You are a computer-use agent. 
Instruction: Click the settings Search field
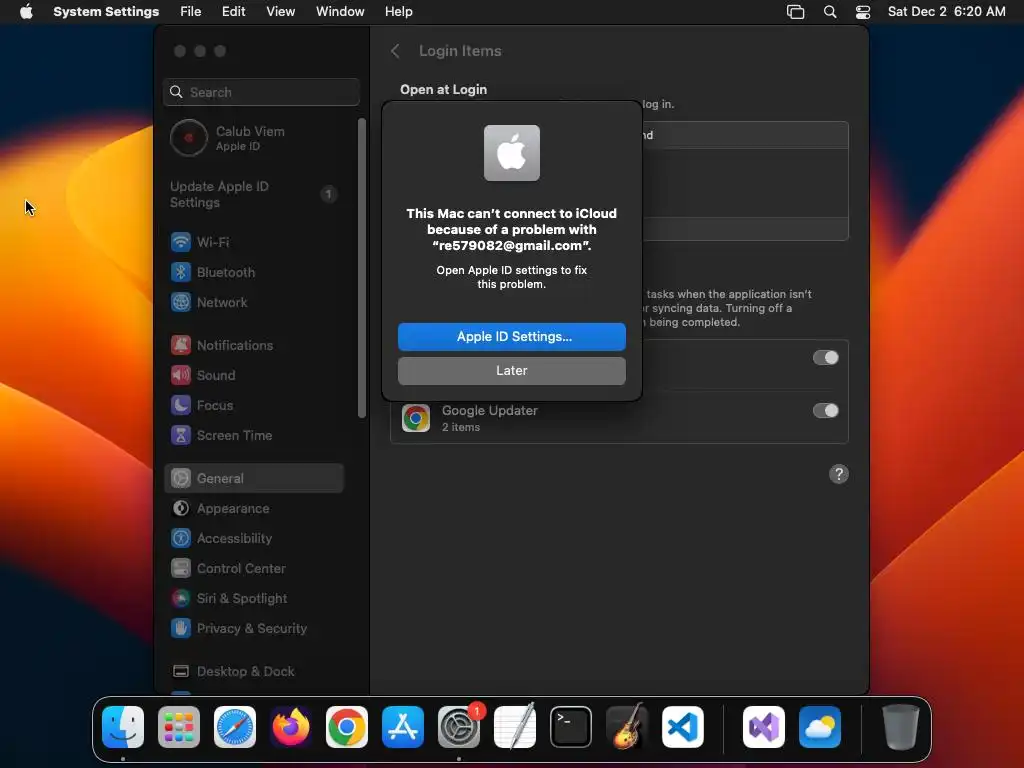[261, 92]
